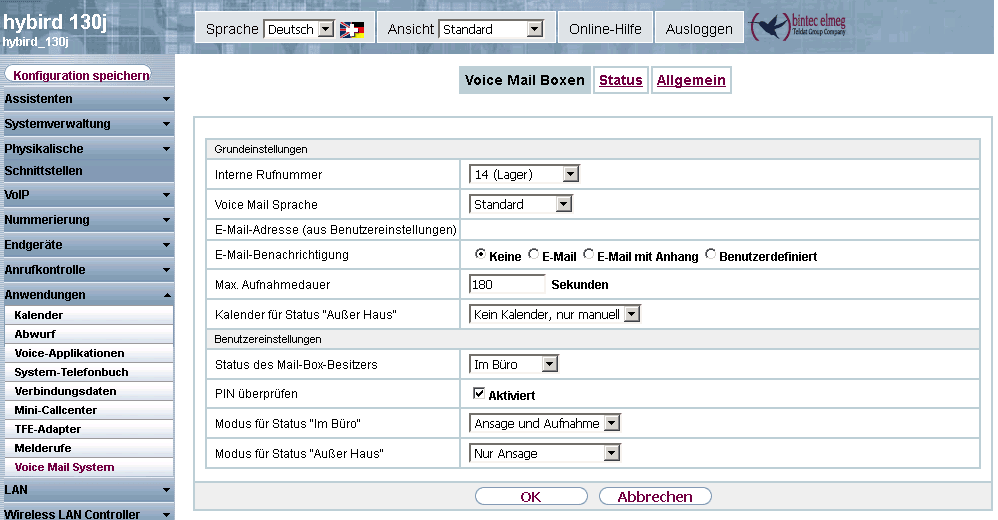
Task: Open Verbindungsdaten in the sidebar
Action: point(88,391)
